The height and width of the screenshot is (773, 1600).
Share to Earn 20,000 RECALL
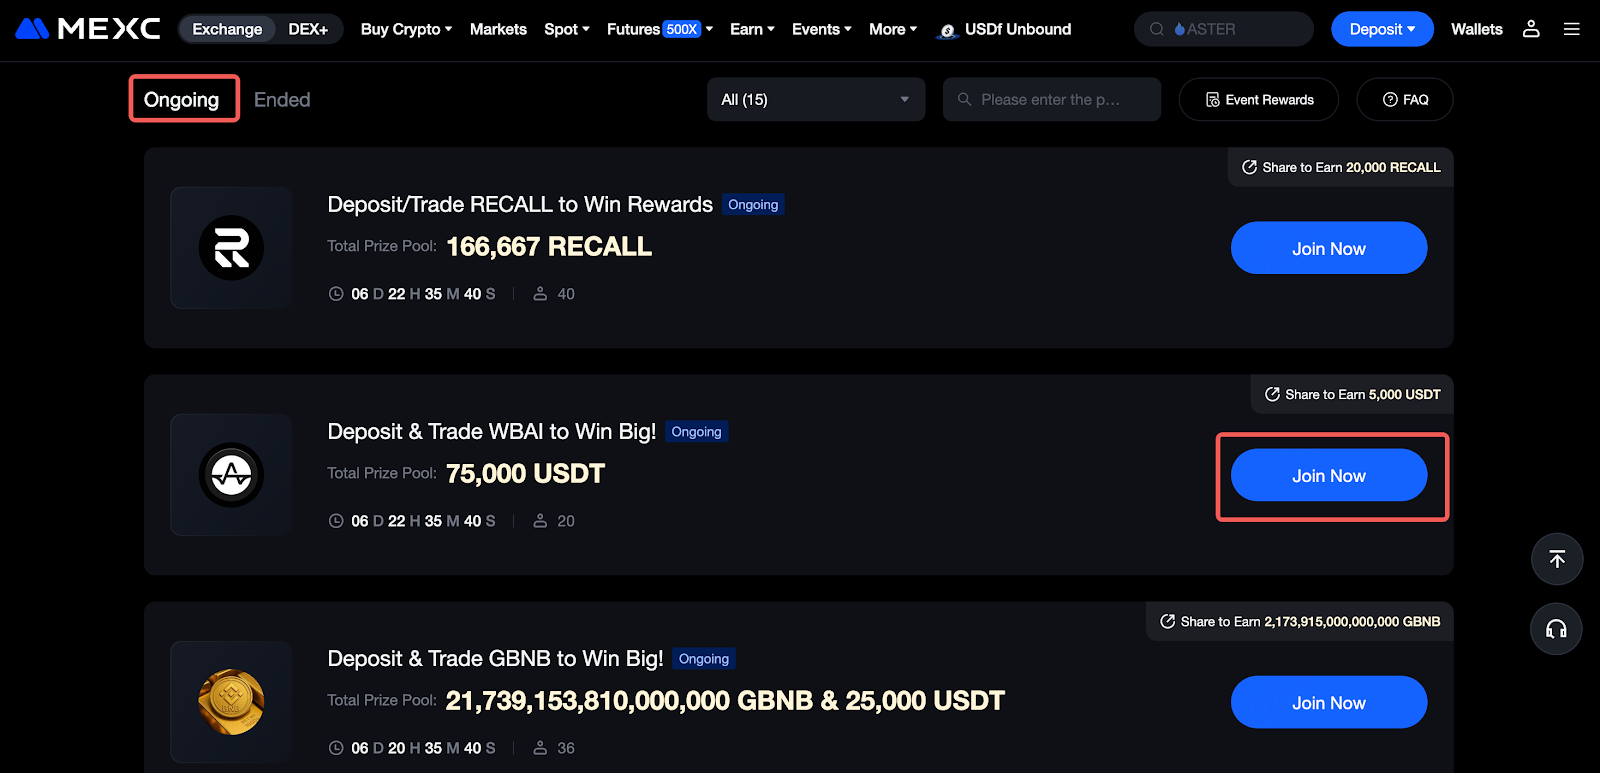[x=1341, y=167]
